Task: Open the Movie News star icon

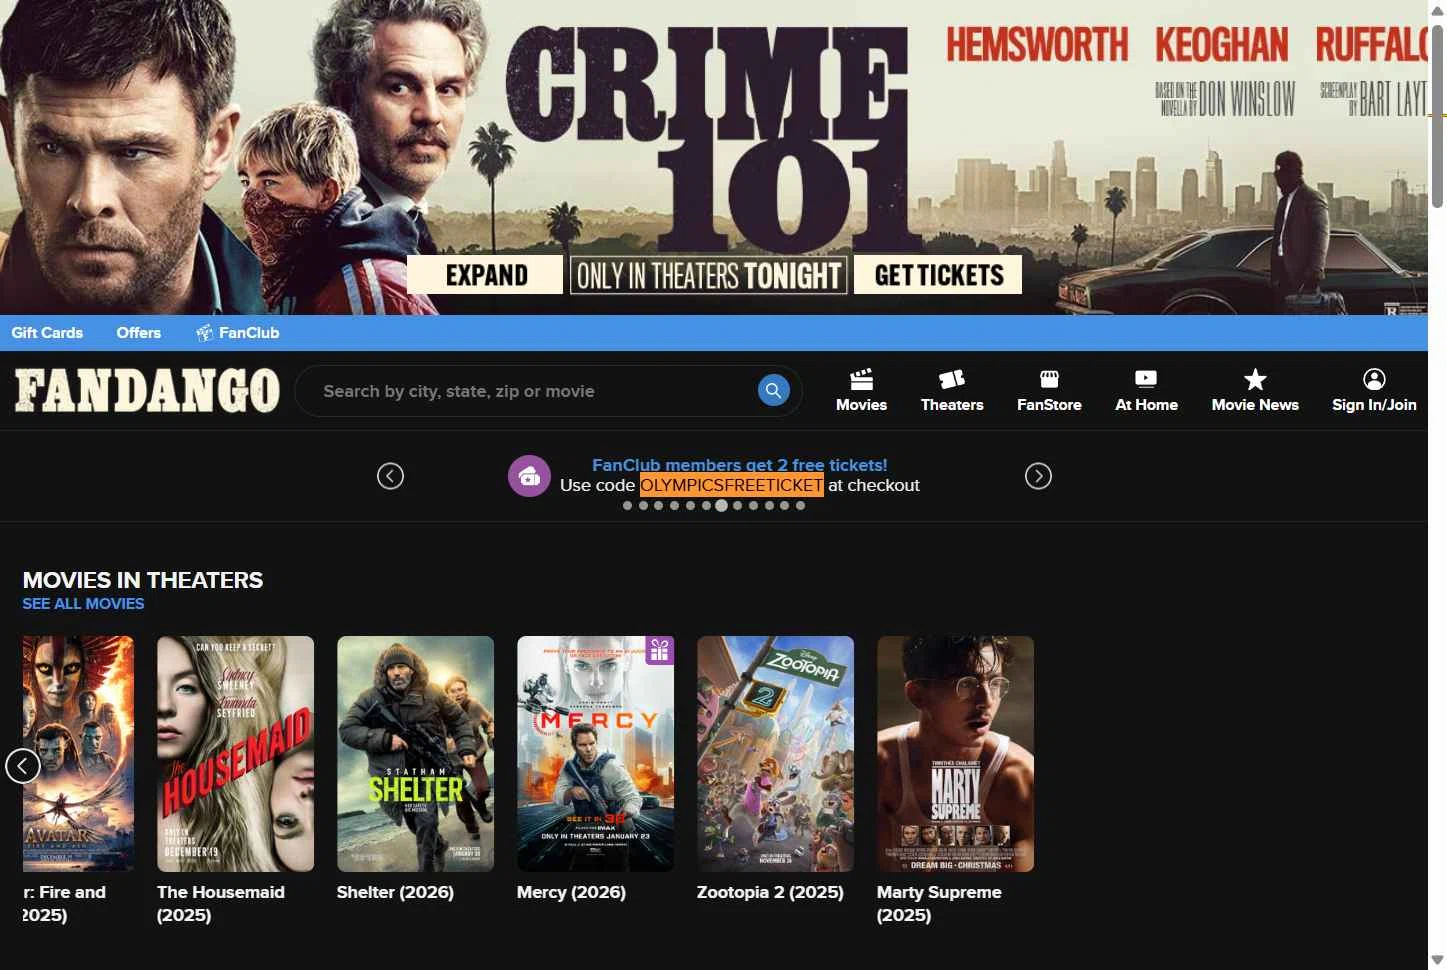Action: click(x=1255, y=379)
